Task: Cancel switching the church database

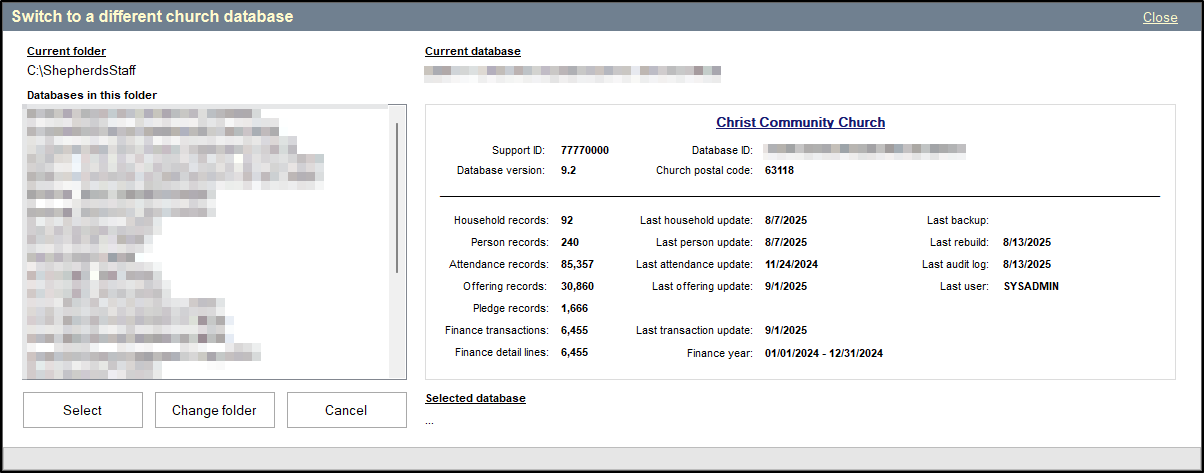Action: [346, 410]
